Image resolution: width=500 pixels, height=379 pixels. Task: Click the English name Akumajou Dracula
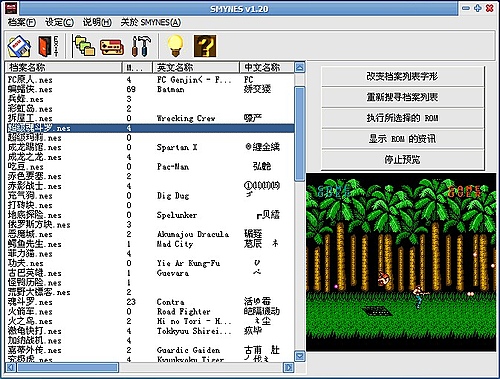(193, 234)
